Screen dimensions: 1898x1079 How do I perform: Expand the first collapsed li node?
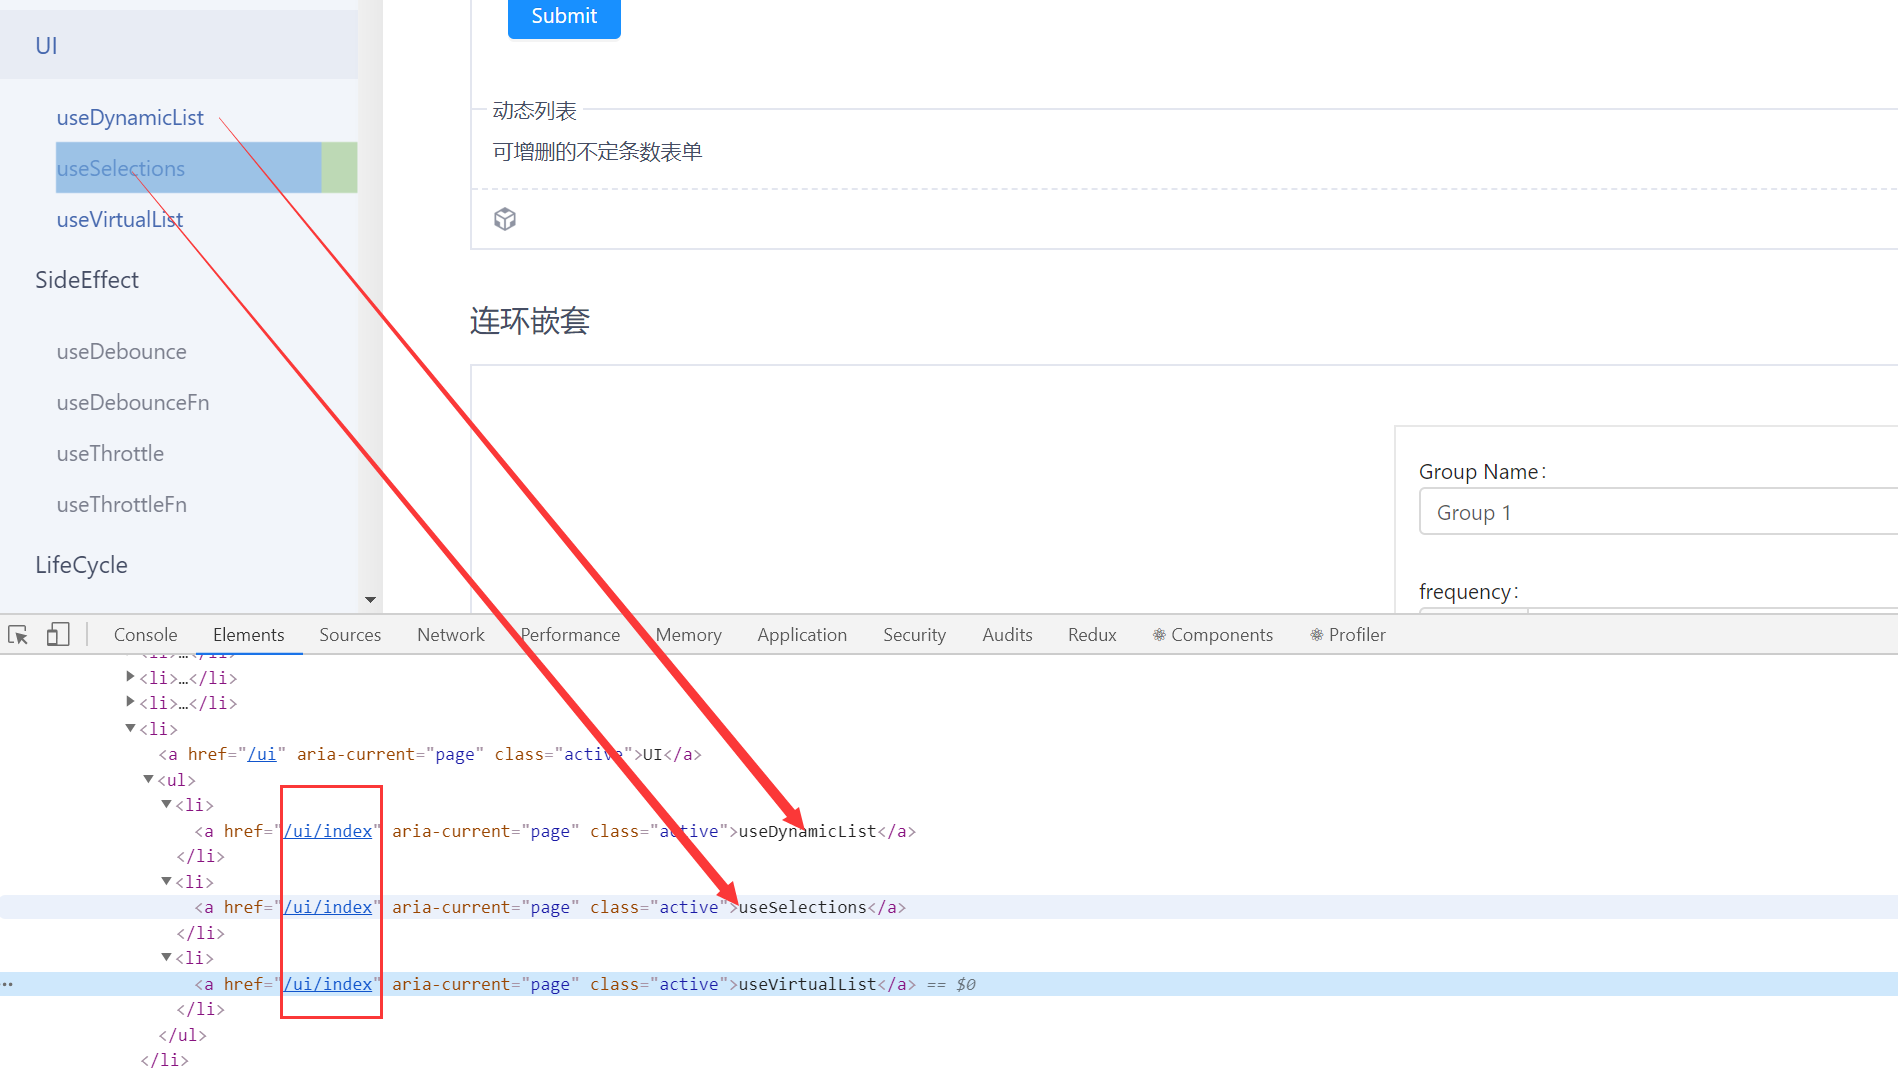point(130,677)
